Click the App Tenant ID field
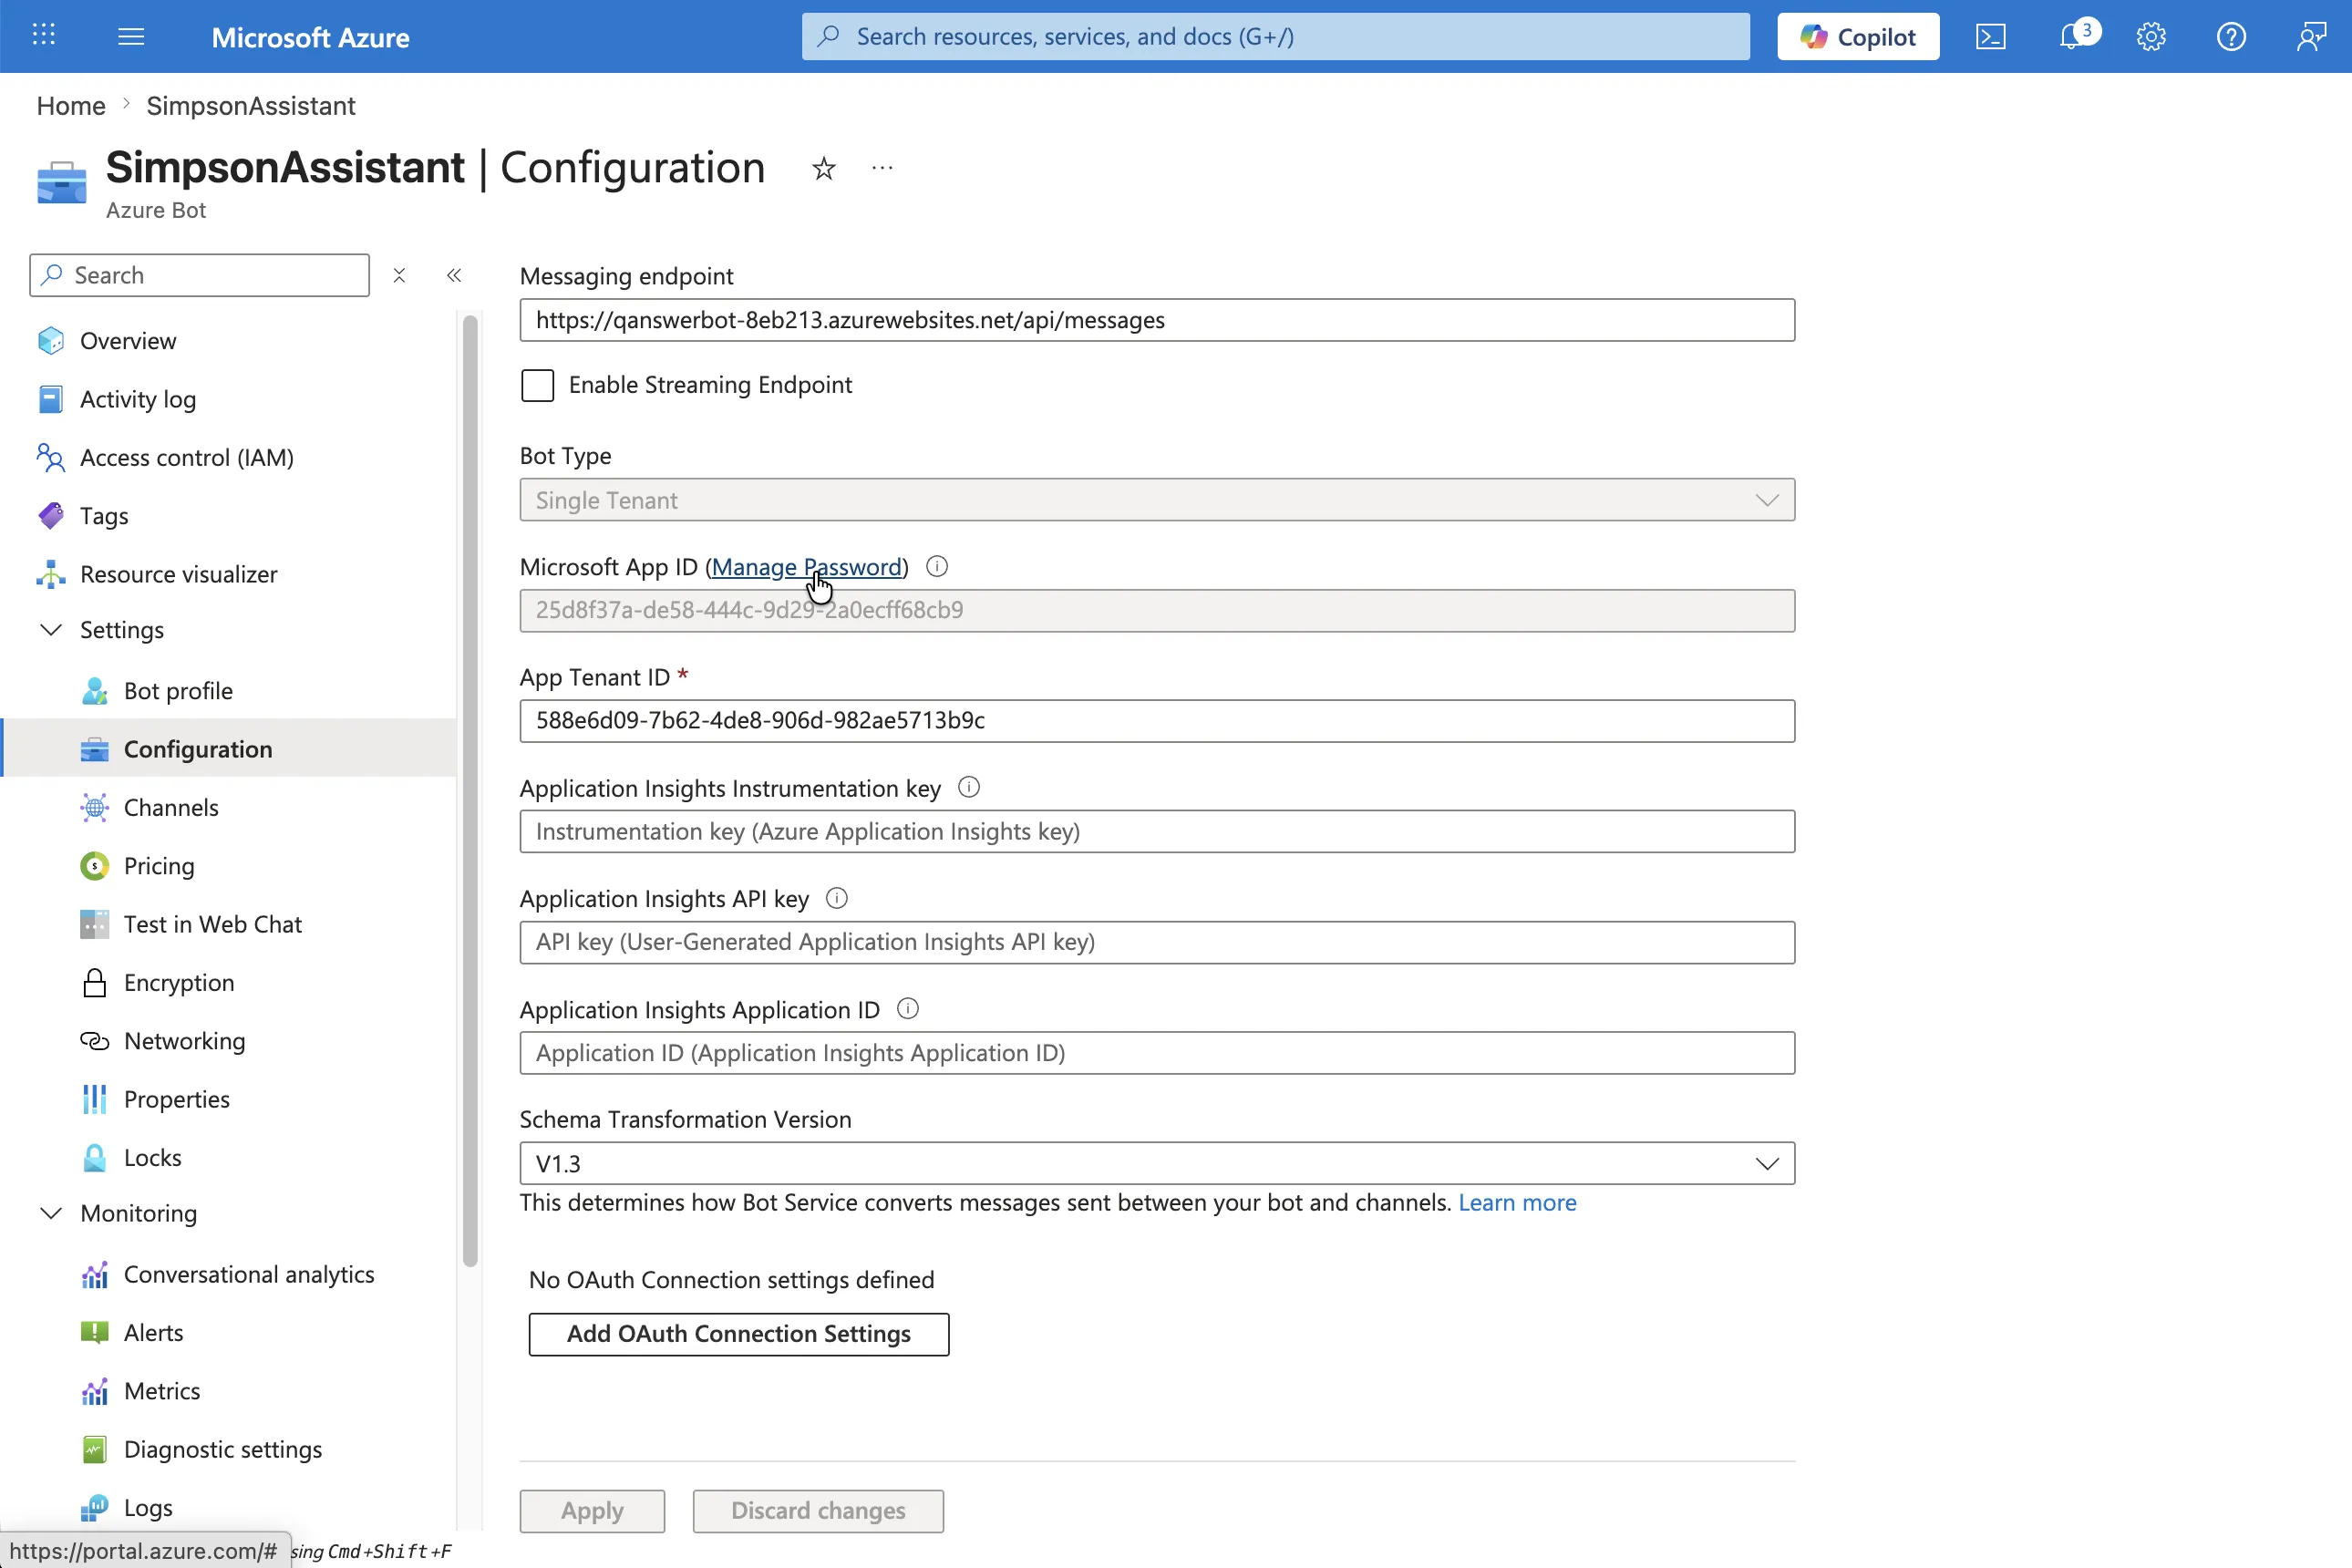Image resolution: width=2352 pixels, height=1568 pixels. click(x=1157, y=721)
